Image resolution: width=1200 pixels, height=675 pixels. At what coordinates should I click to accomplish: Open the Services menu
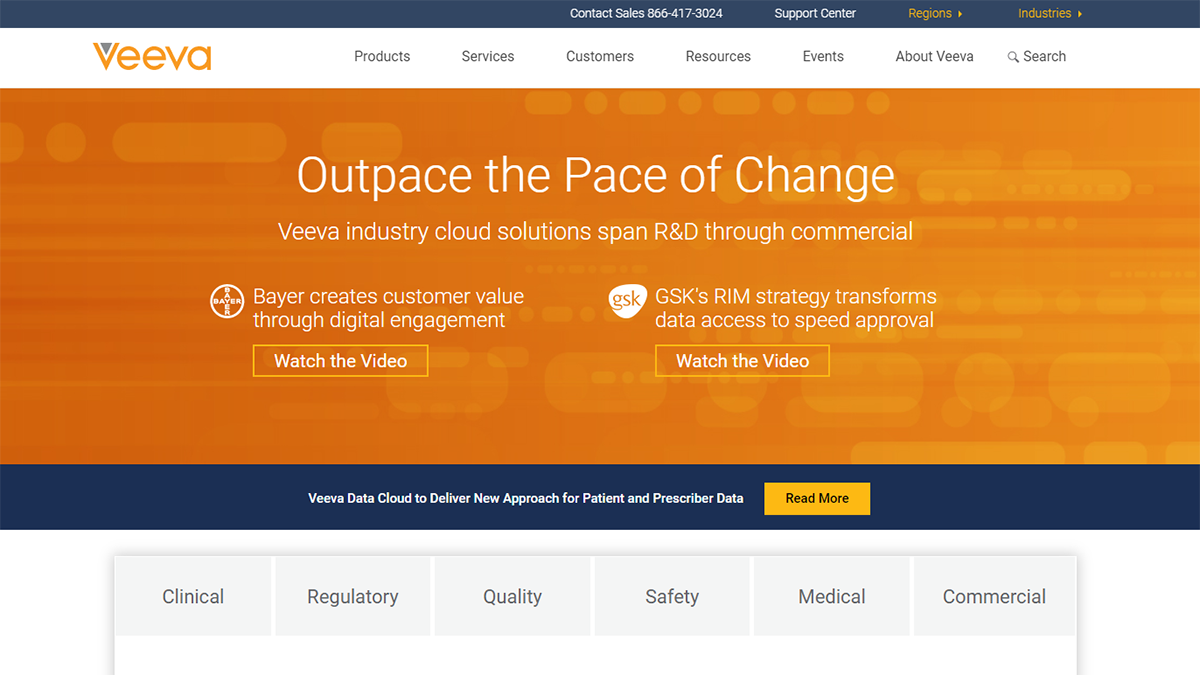tap(488, 57)
